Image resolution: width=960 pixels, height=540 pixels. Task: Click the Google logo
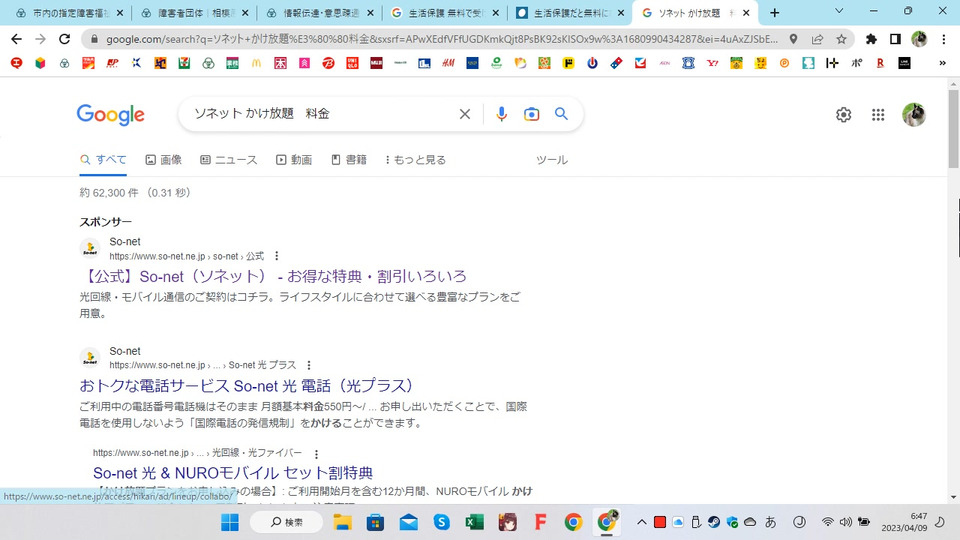coord(111,114)
